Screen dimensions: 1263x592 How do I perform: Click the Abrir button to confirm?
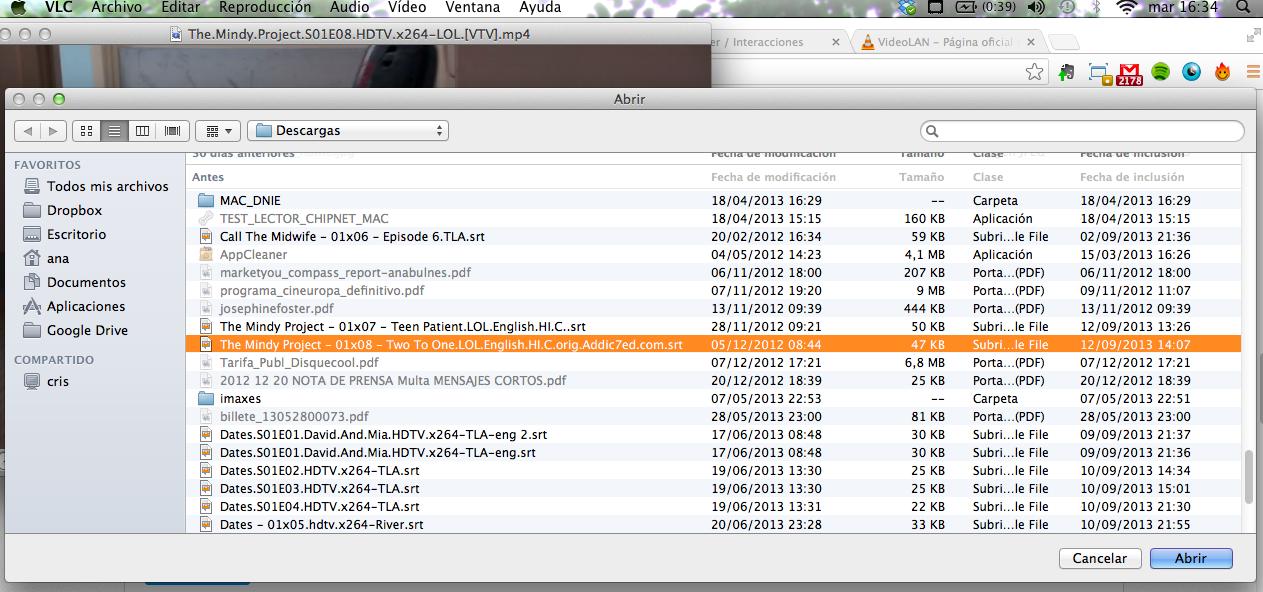click(1190, 558)
